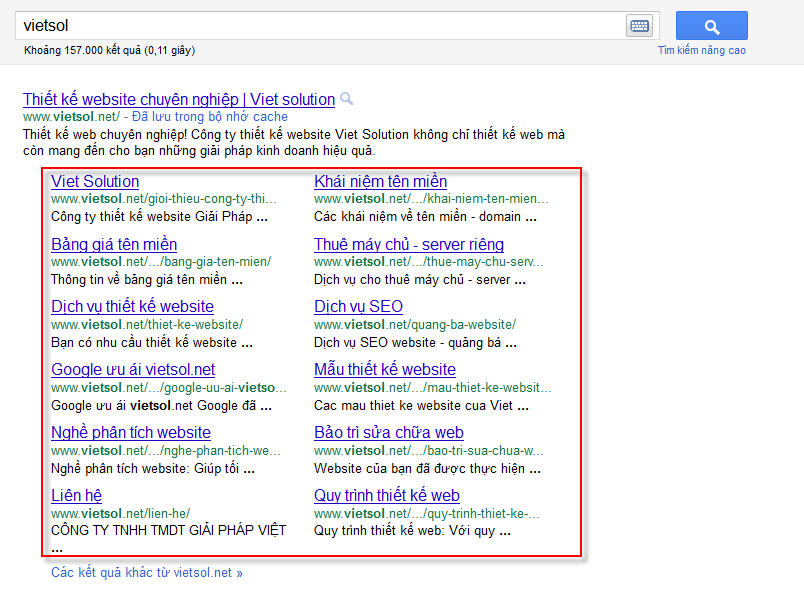Open the 'Google ưu ái vietsol.net' sitelink

coord(133,370)
